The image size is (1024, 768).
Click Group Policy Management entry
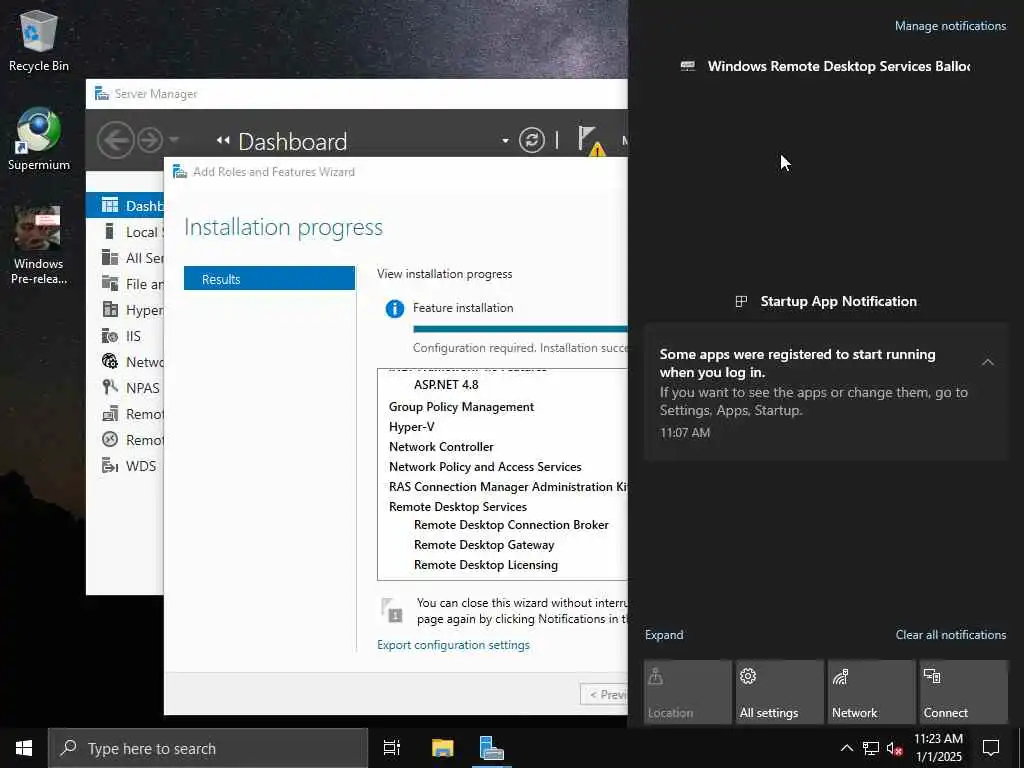[x=461, y=407]
